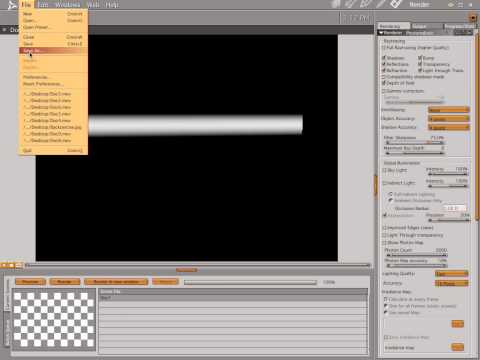Click the render progress bar

point(250,282)
